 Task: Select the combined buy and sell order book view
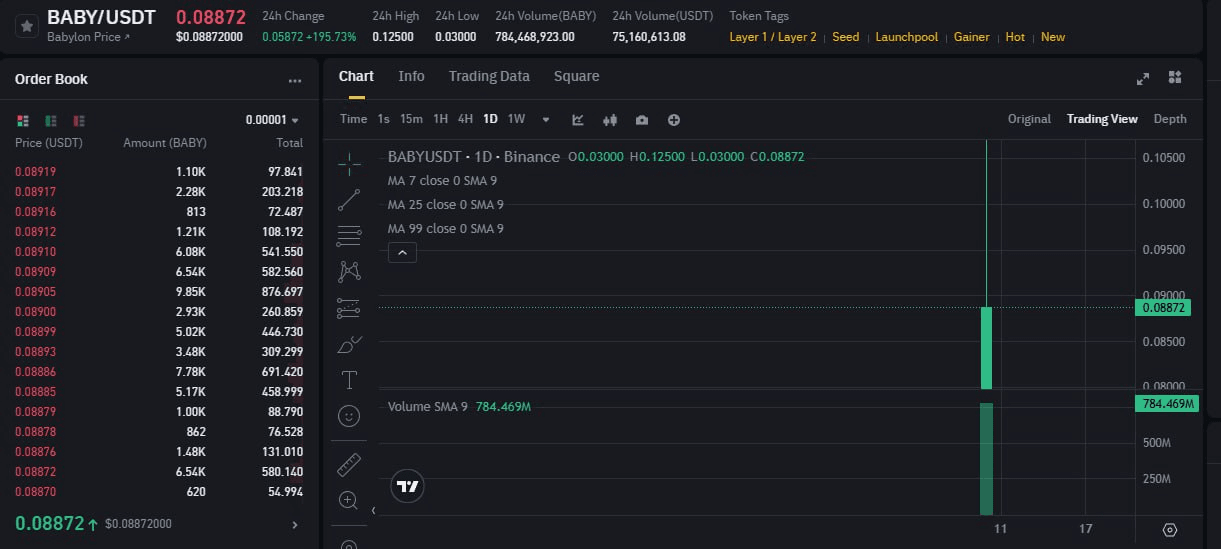pos(23,120)
